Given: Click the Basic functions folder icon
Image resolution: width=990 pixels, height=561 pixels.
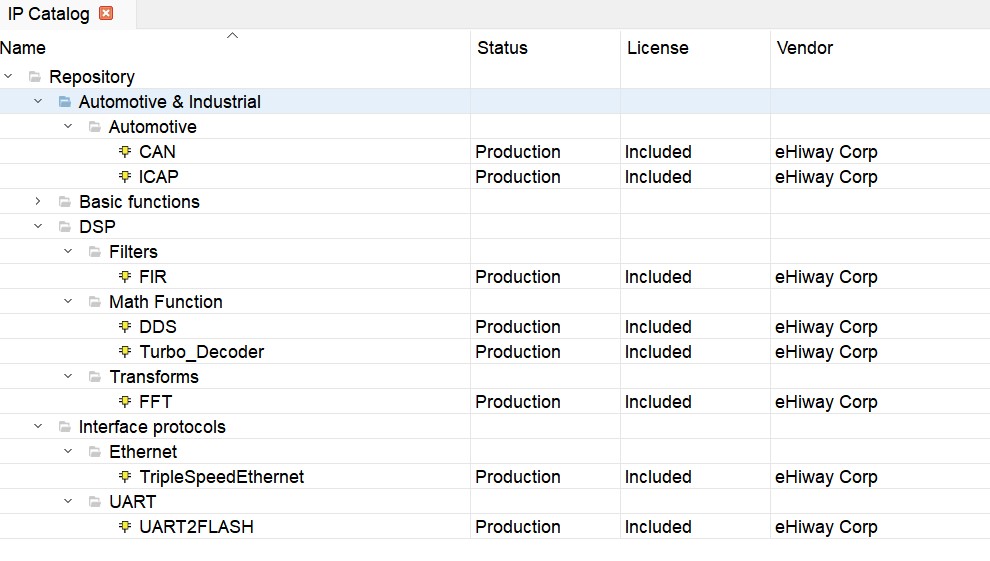Looking at the screenshot, I should [64, 202].
